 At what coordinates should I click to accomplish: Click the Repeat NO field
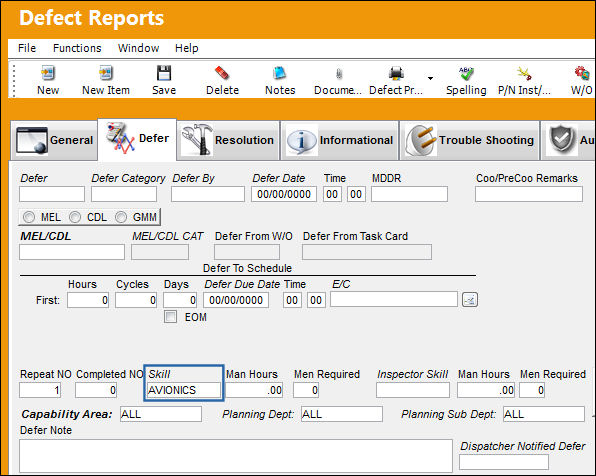(40, 390)
